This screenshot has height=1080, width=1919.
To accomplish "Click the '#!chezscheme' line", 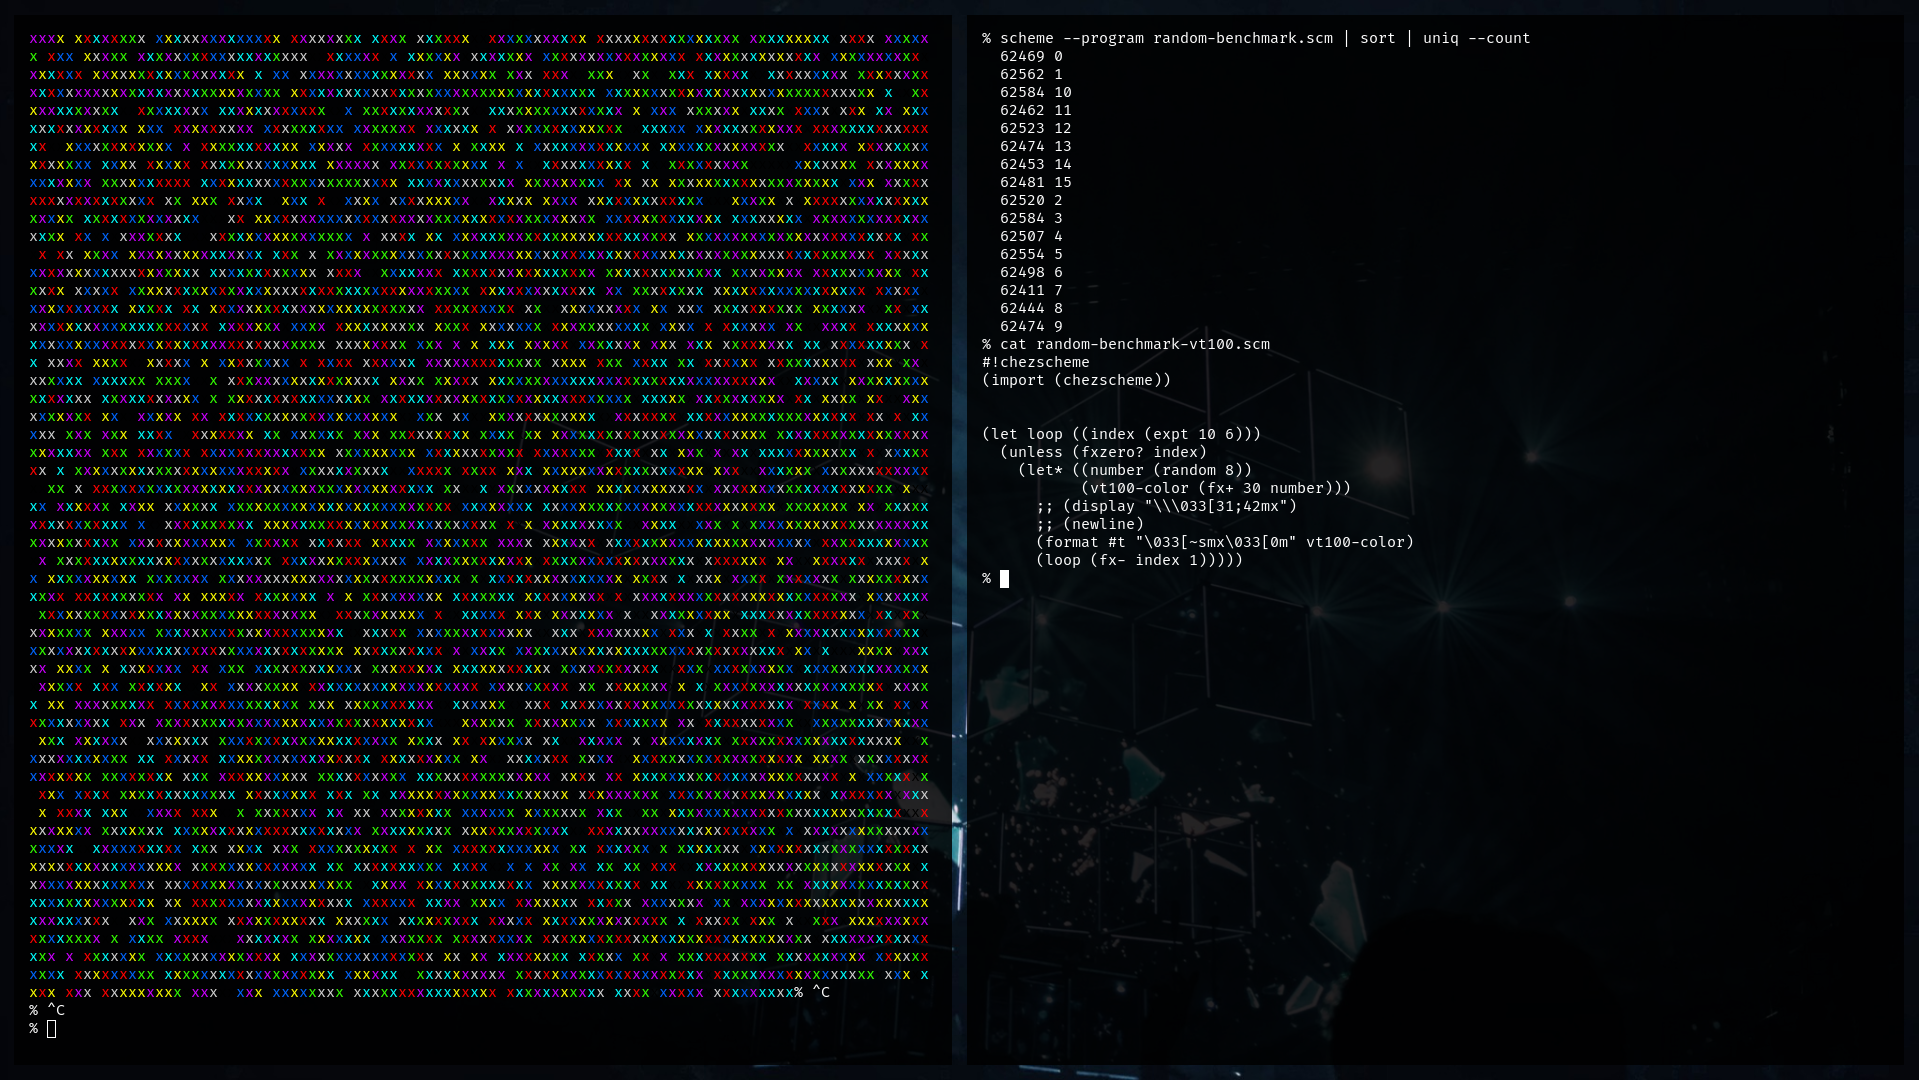I will (x=1036, y=362).
